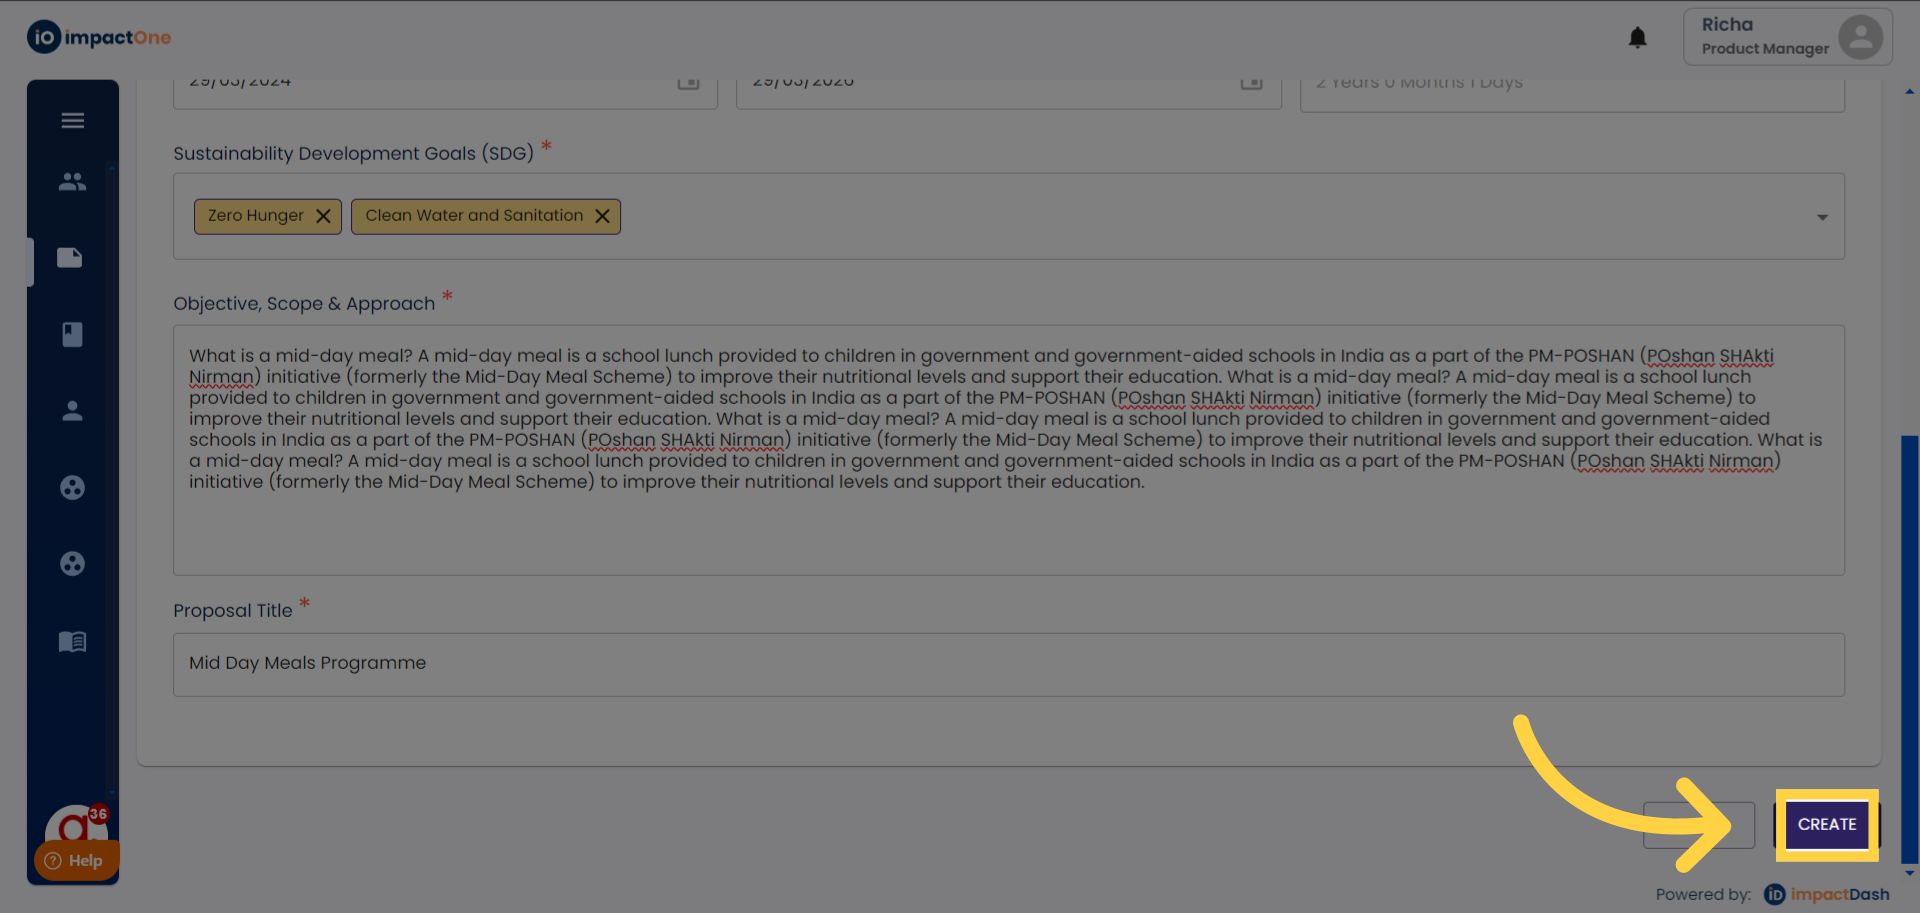Open the Help button
Image resolution: width=1920 pixels, height=913 pixels.
tap(76, 861)
